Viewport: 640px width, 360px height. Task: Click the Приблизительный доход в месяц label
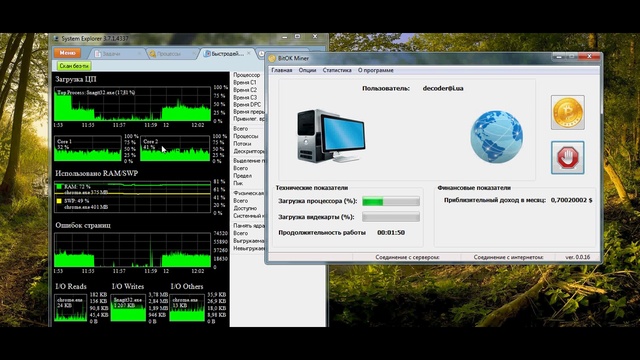[x=495, y=200]
